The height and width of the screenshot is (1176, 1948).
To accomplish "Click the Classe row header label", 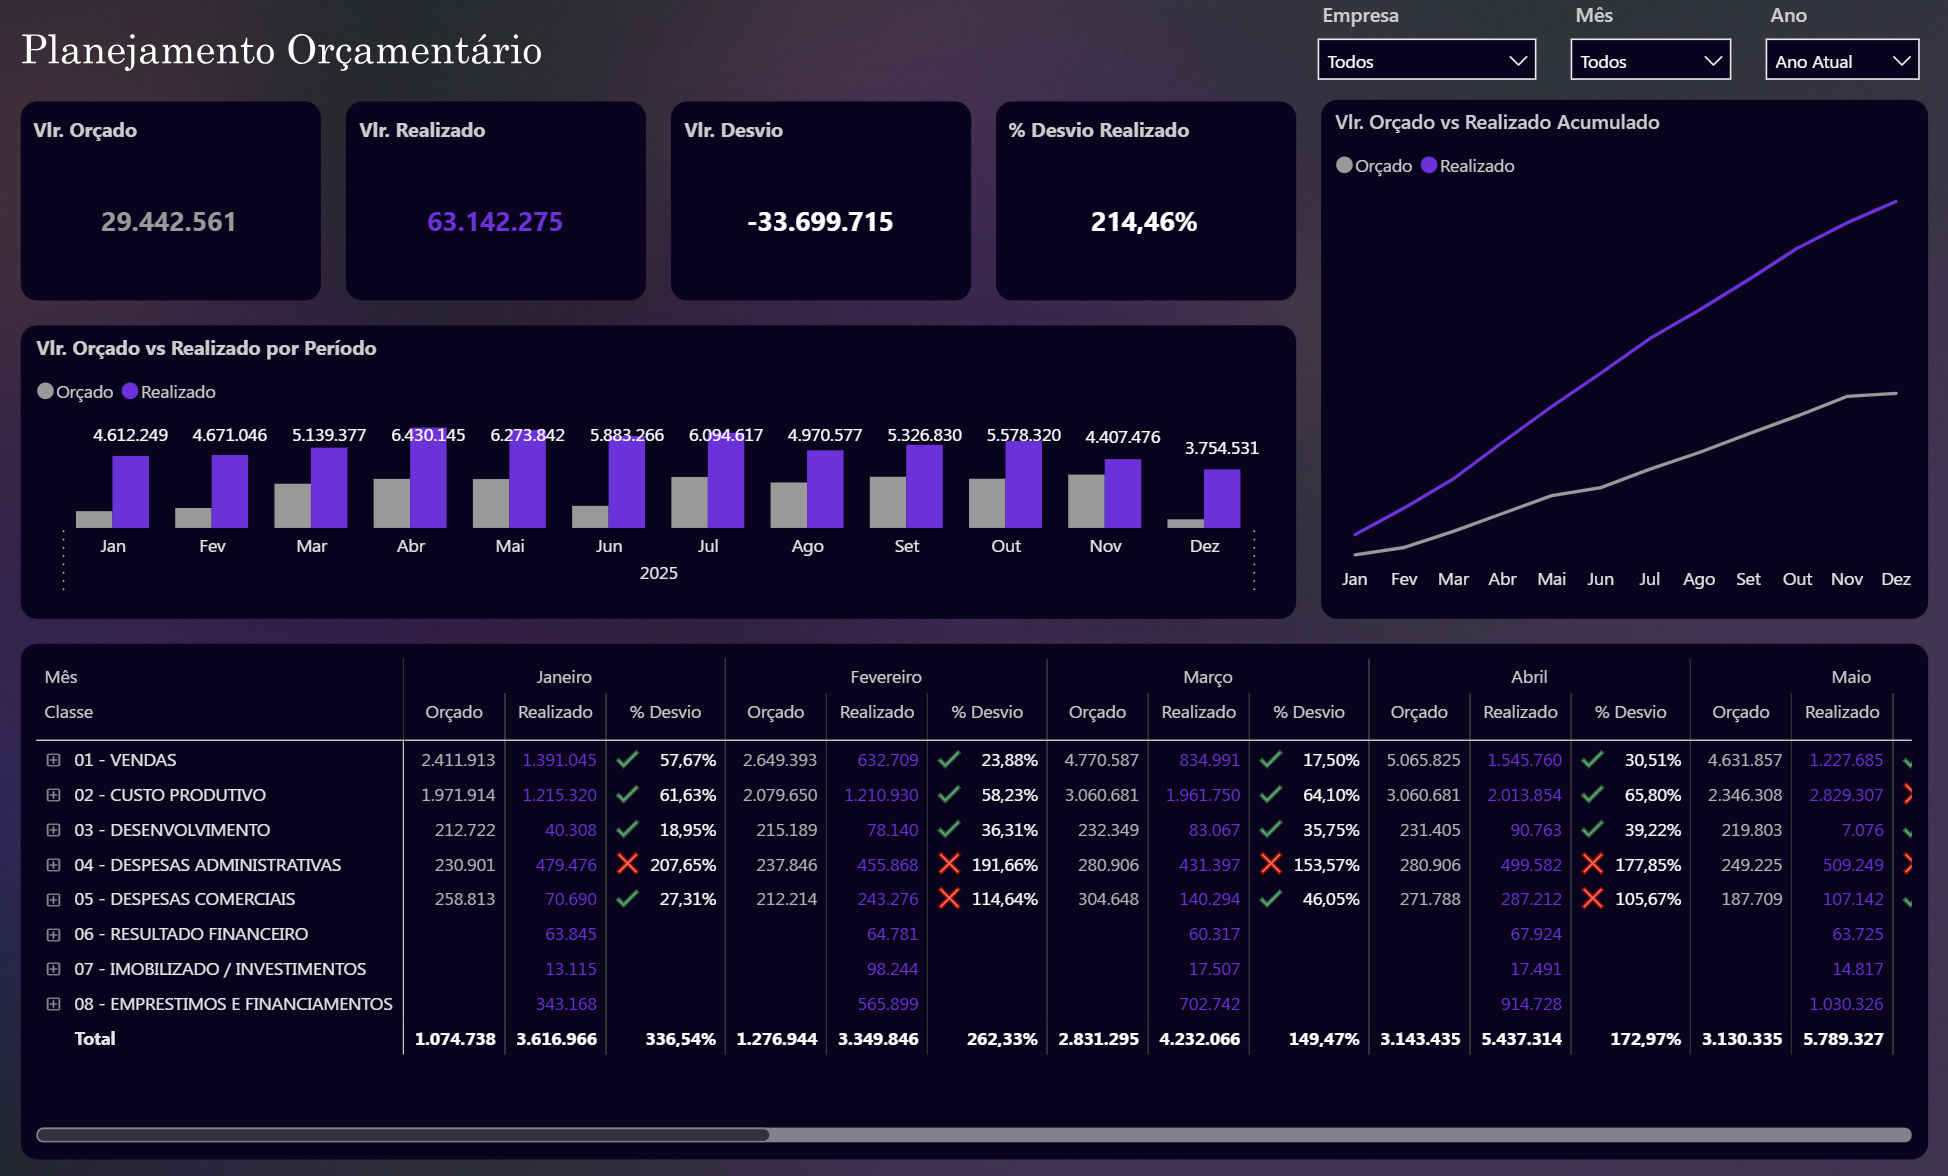I will [69, 712].
